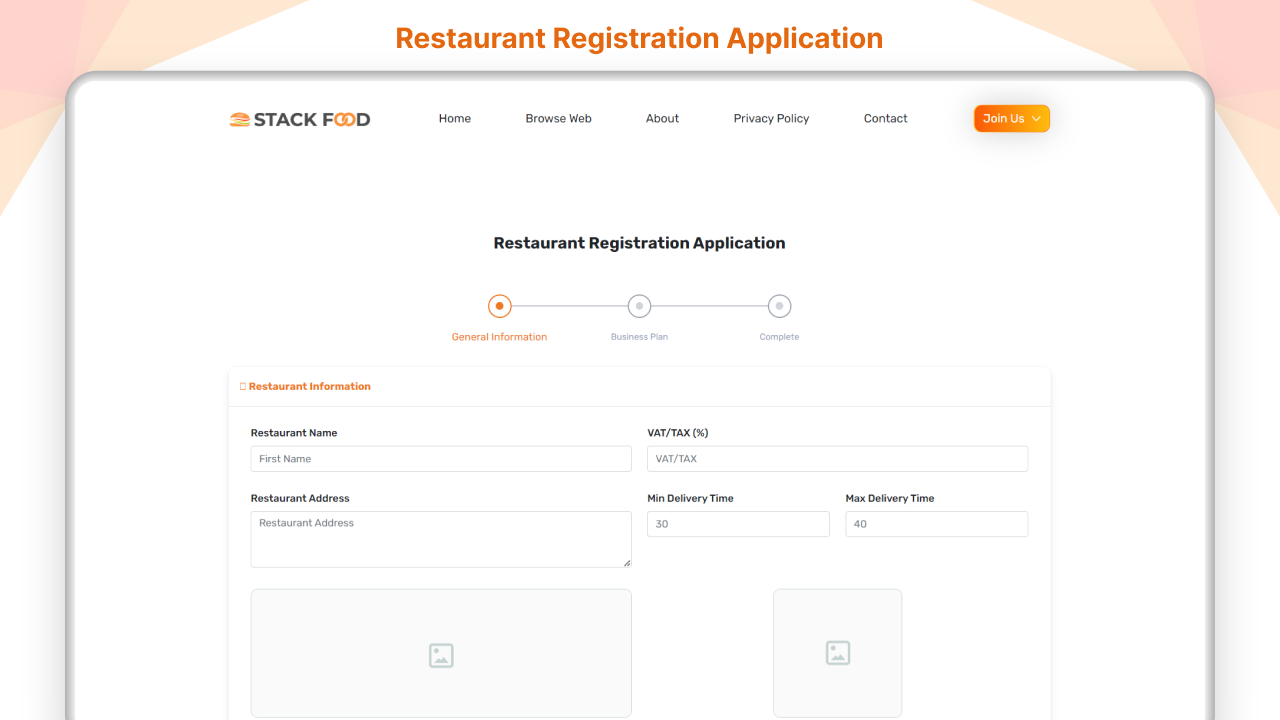
Task: Open the Privacy Policy page
Action: click(x=771, y=118)
